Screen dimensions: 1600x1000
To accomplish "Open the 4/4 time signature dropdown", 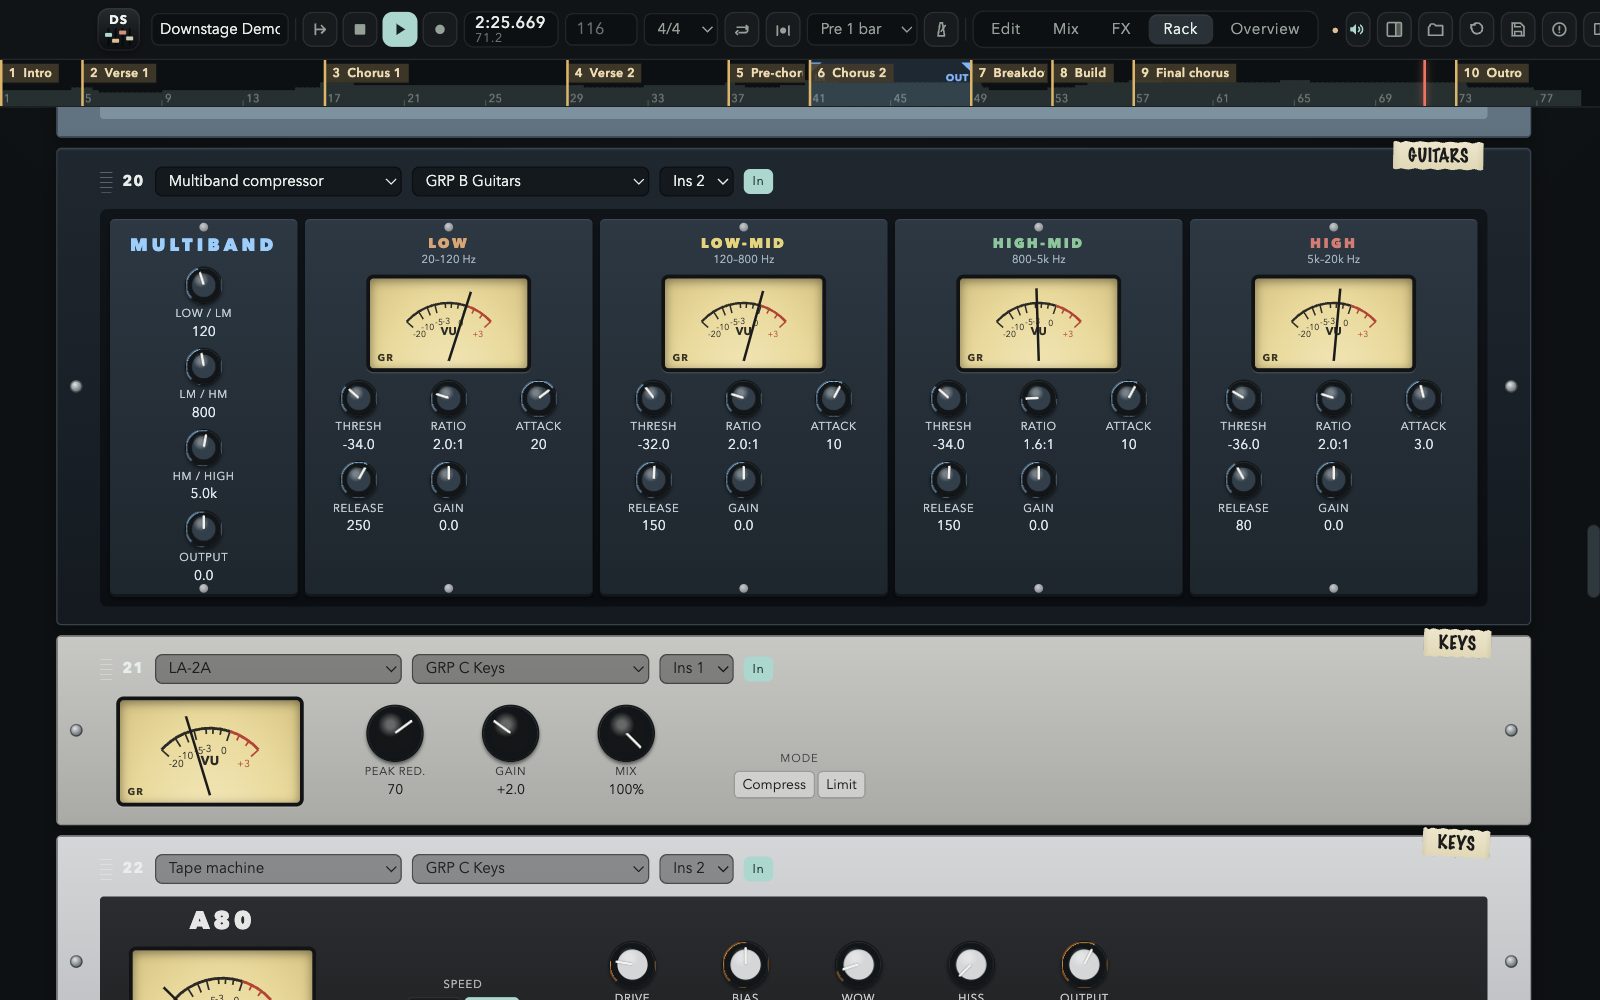I will coord(681,29).
